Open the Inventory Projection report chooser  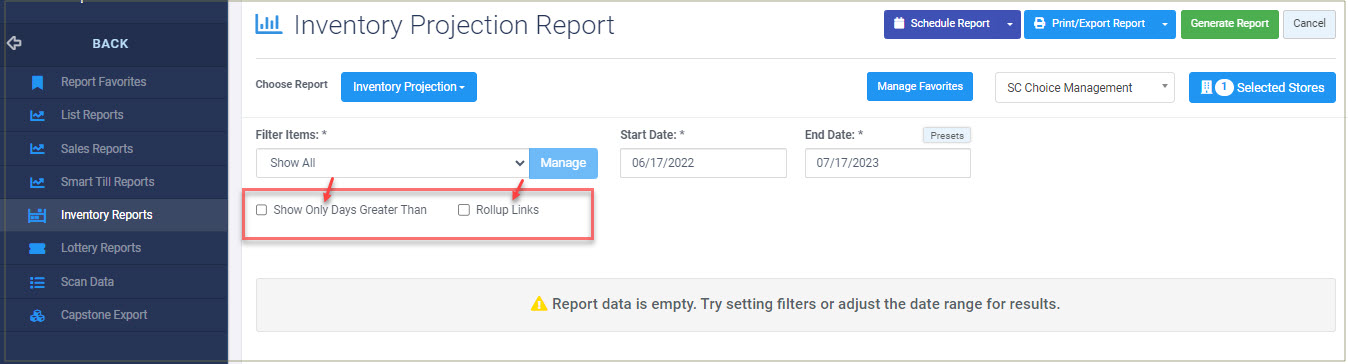[x=409, y=87]
